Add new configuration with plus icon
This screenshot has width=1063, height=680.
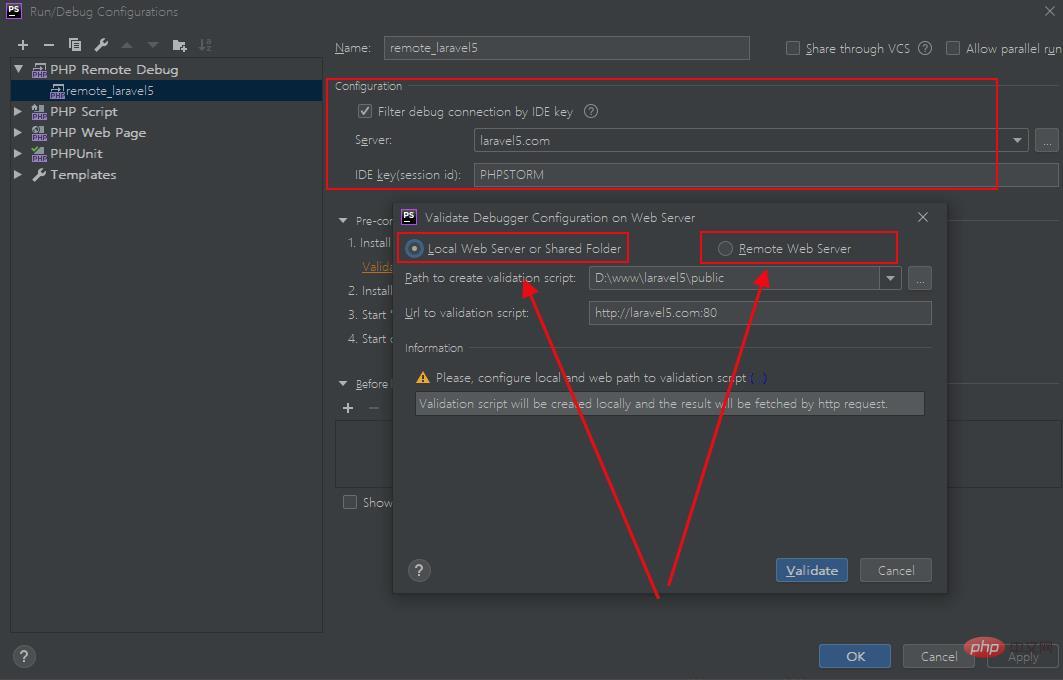(x=23, y=45)
